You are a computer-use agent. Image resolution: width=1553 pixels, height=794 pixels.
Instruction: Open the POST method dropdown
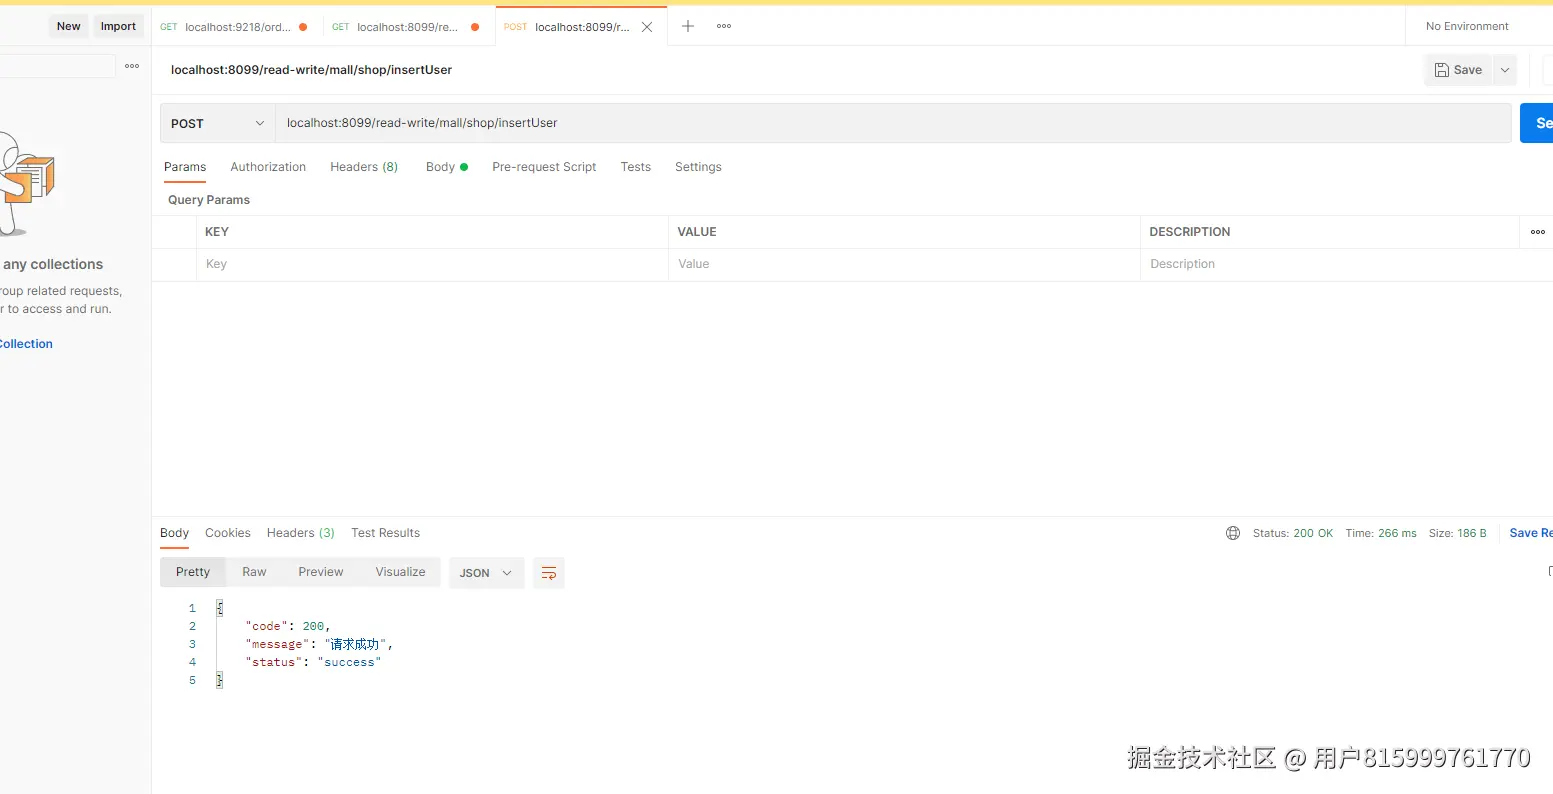(x=217, y=123)
